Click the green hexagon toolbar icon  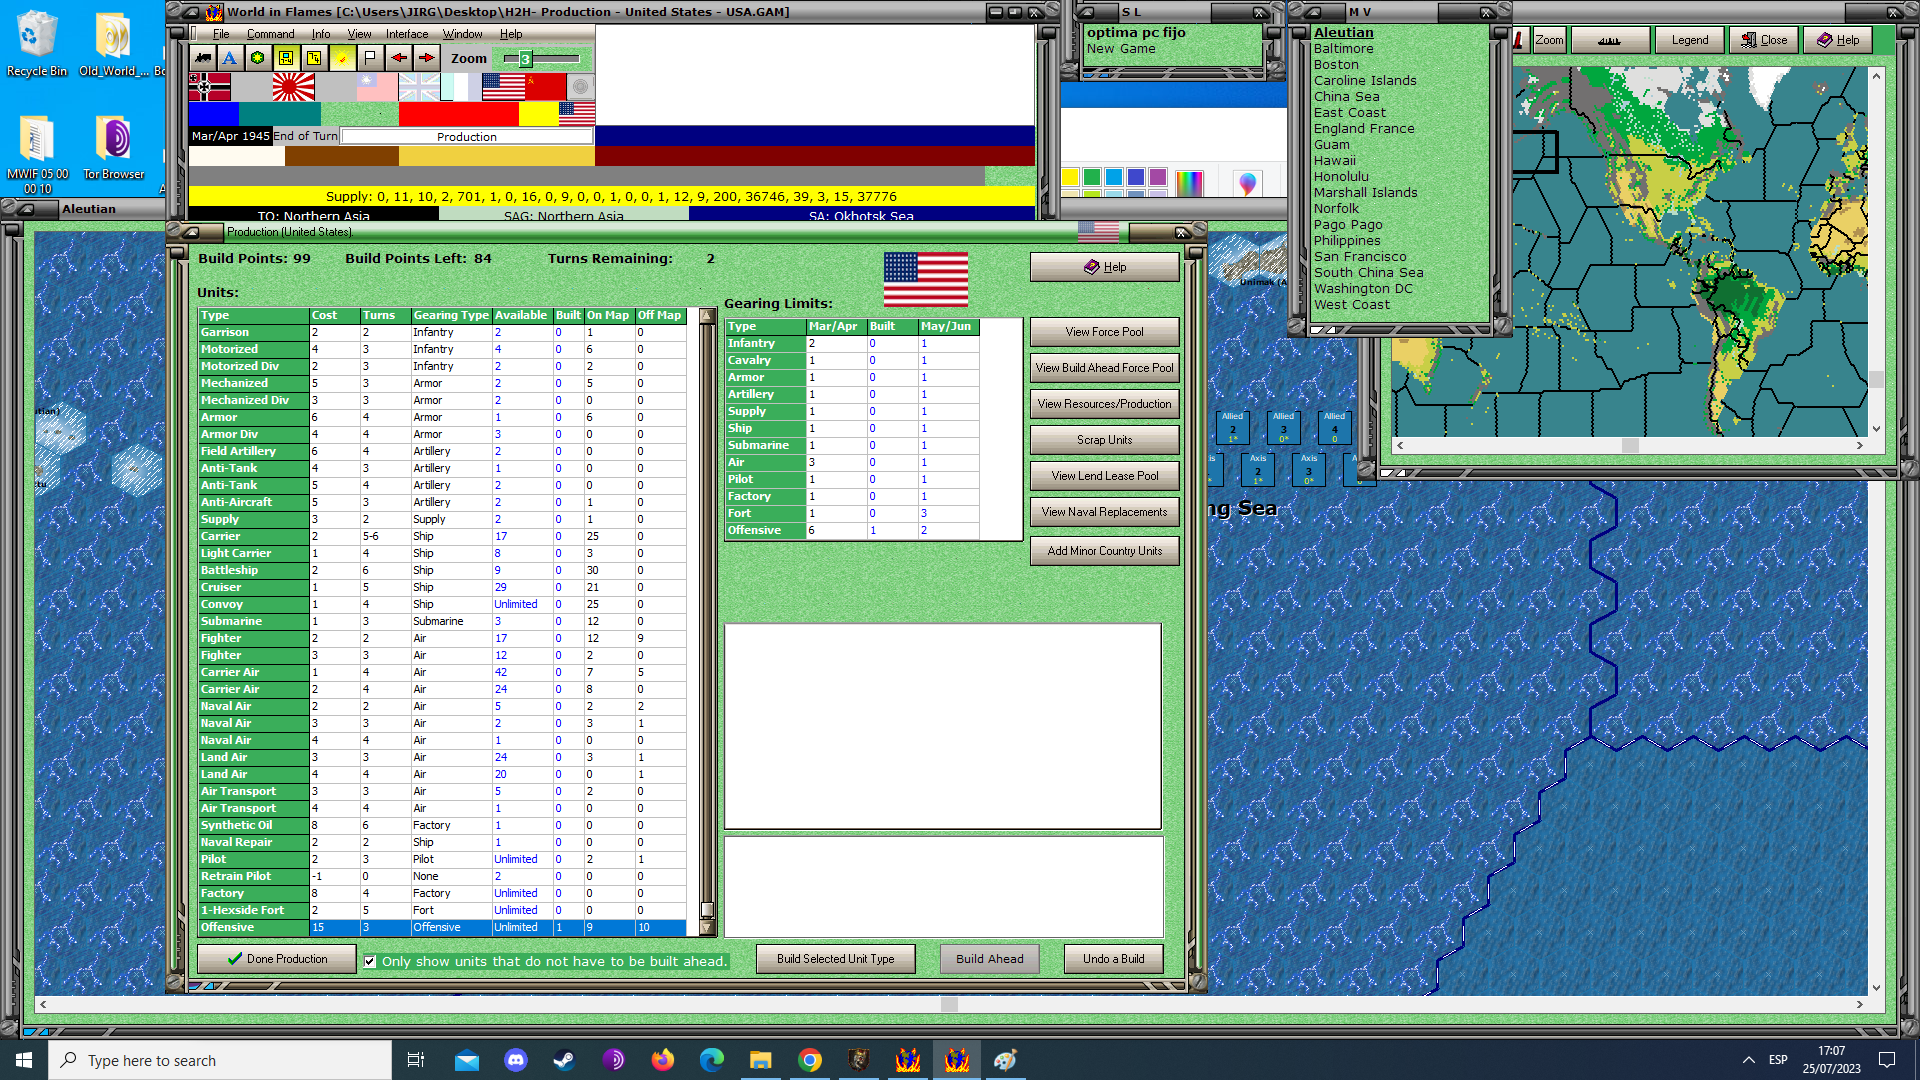[x=258, y=58]
